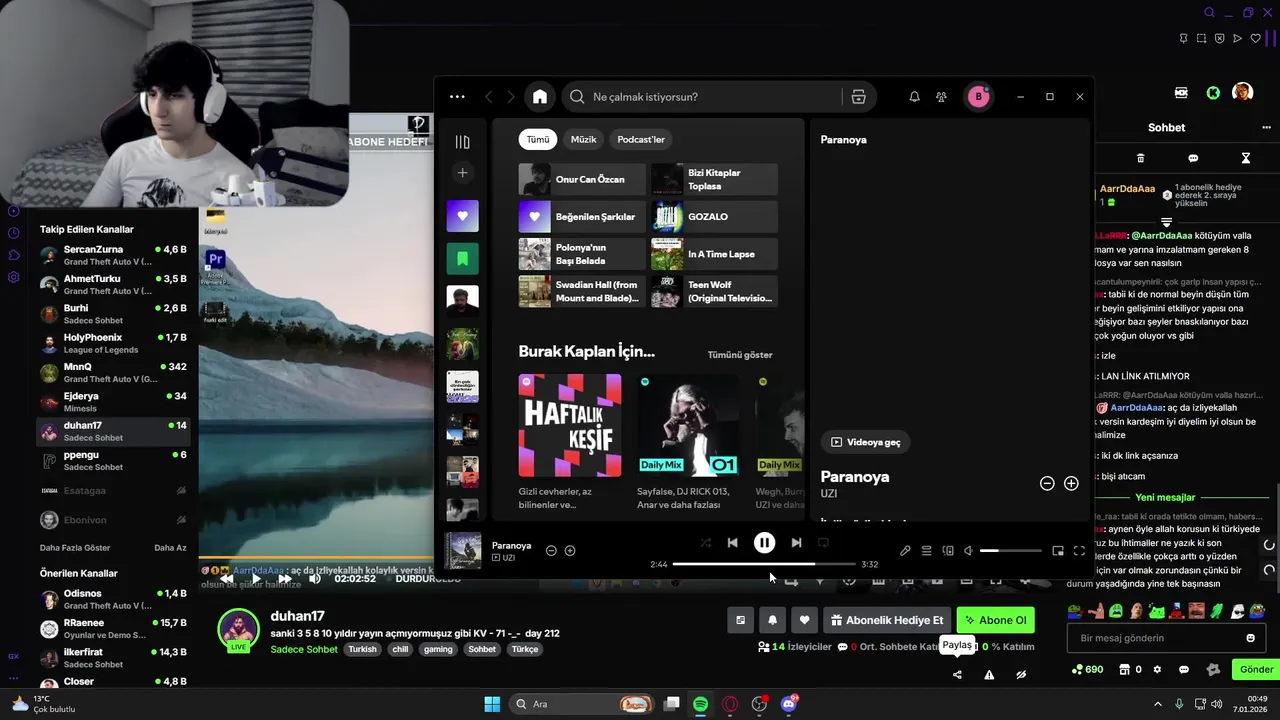The height and width of the screenshot is (720, 1280).
Task: Open the Spotify play queue
Action: pyautogui.click(x=927, y=550)
